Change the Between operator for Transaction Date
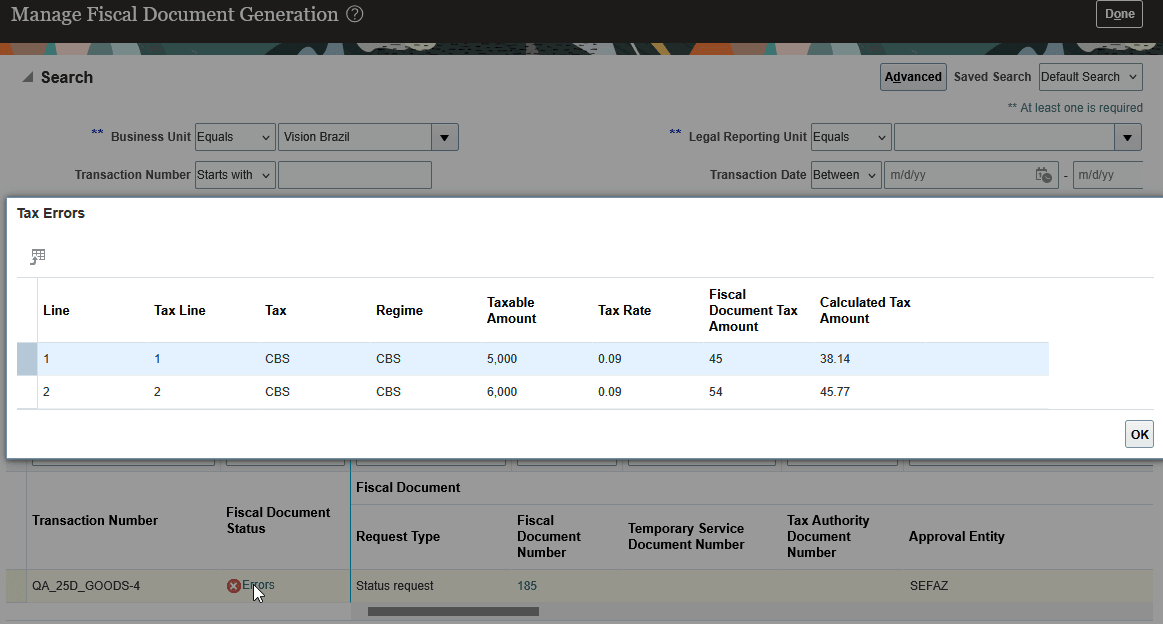Screen dimensions: 1163x624 (x=845, y=175)
